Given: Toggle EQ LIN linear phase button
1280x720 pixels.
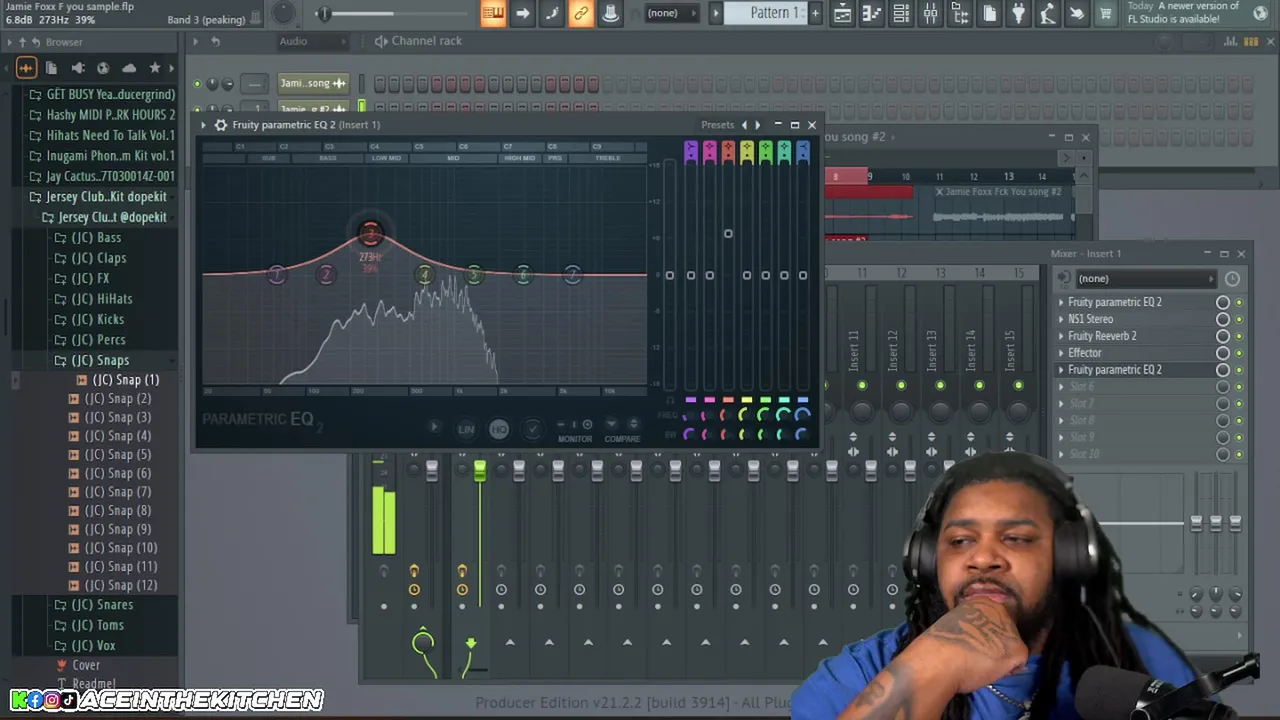Looking at the screenshot, I should 466,429.
